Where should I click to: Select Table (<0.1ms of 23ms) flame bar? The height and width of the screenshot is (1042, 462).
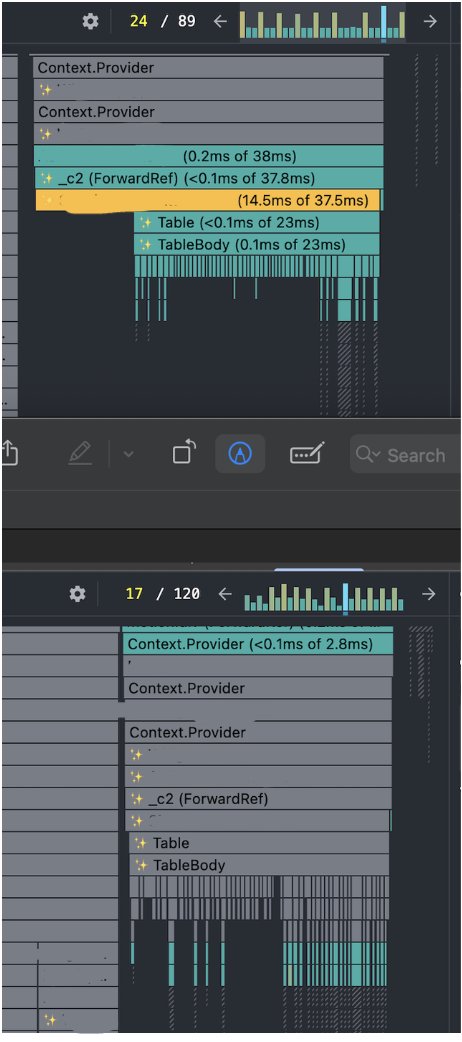(257, 222)
